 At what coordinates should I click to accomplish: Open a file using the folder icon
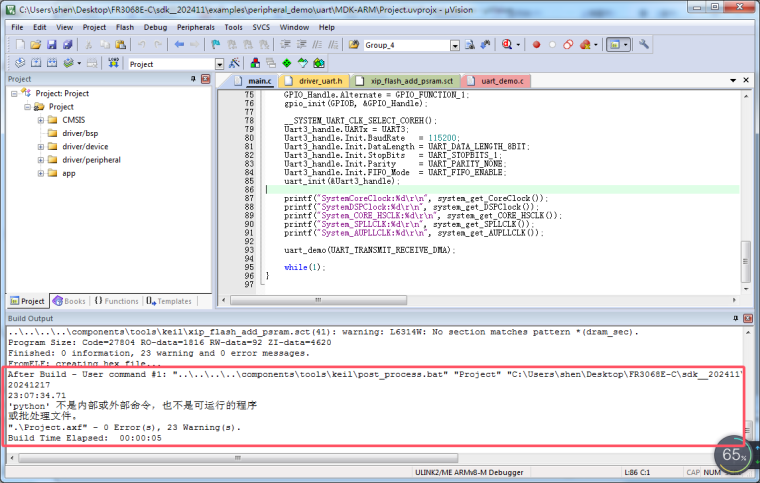36,45
